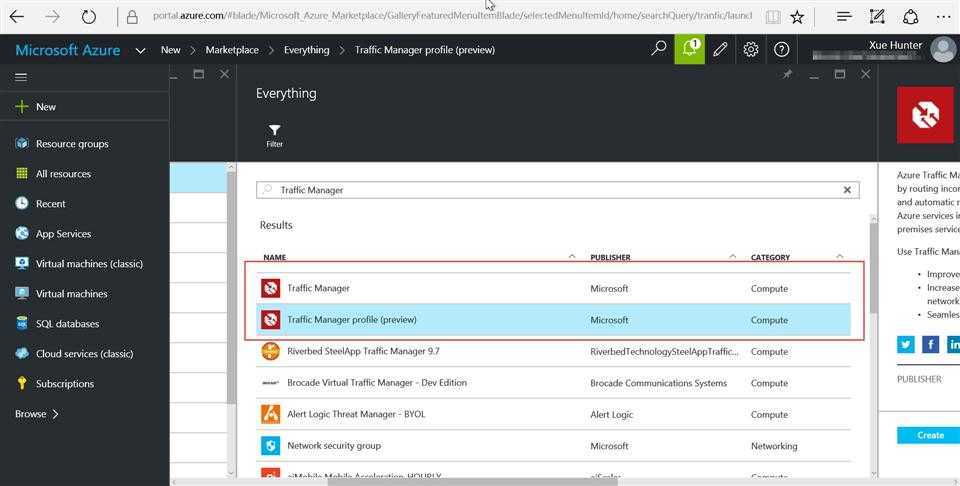Clear the search box X icon

[x=847, y=190]
